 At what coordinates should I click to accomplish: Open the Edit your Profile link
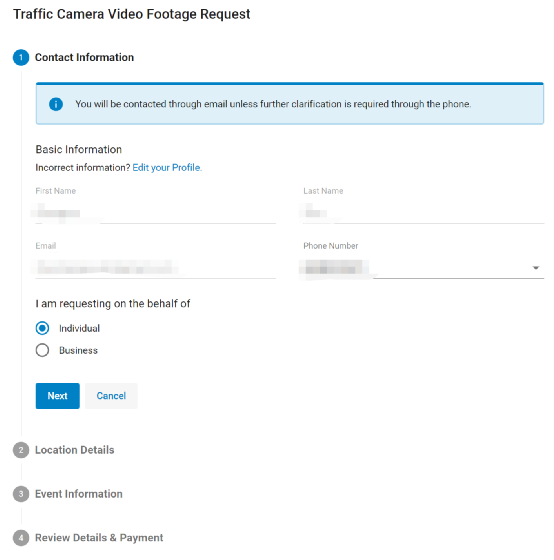pos(167,168)
